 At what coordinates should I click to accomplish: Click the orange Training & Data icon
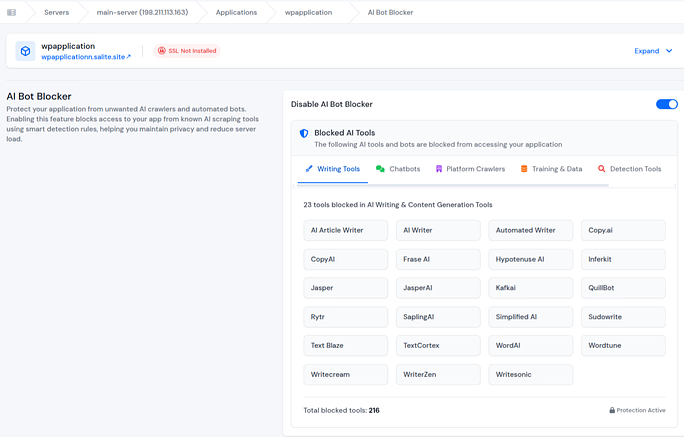524,169
